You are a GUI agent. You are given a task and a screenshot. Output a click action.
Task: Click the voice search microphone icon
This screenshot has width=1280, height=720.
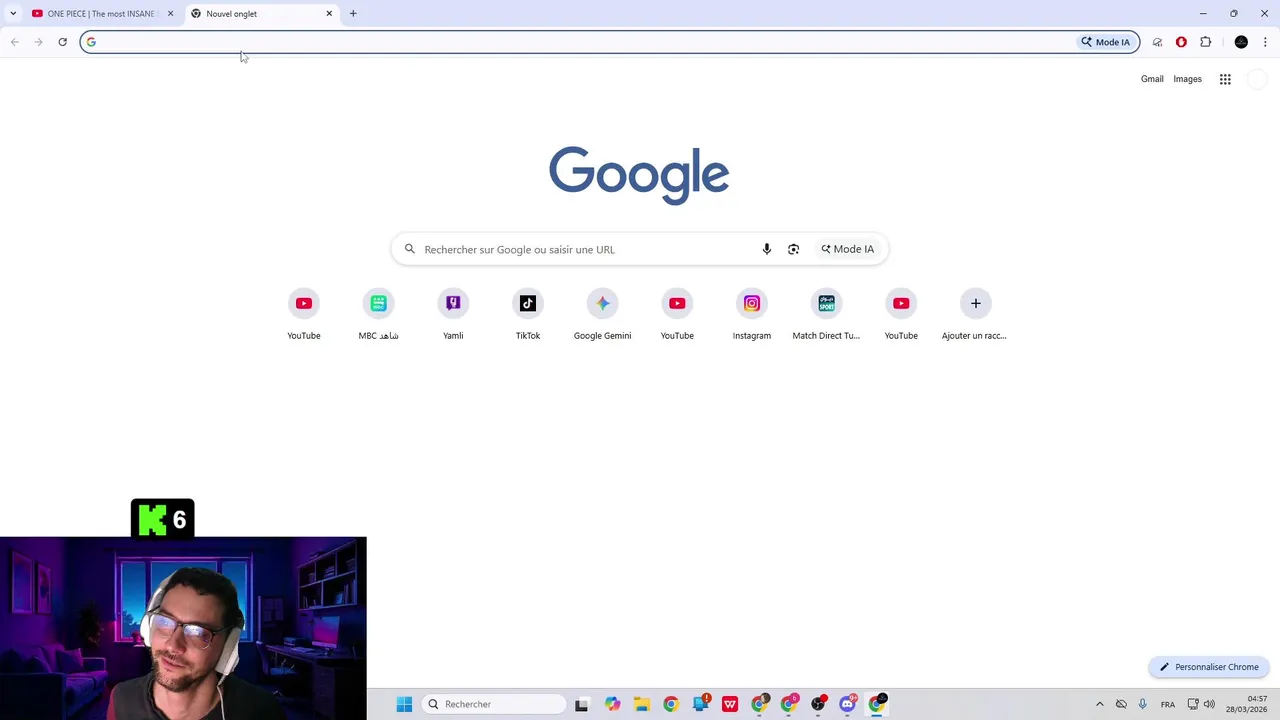(x=767, y=249)
